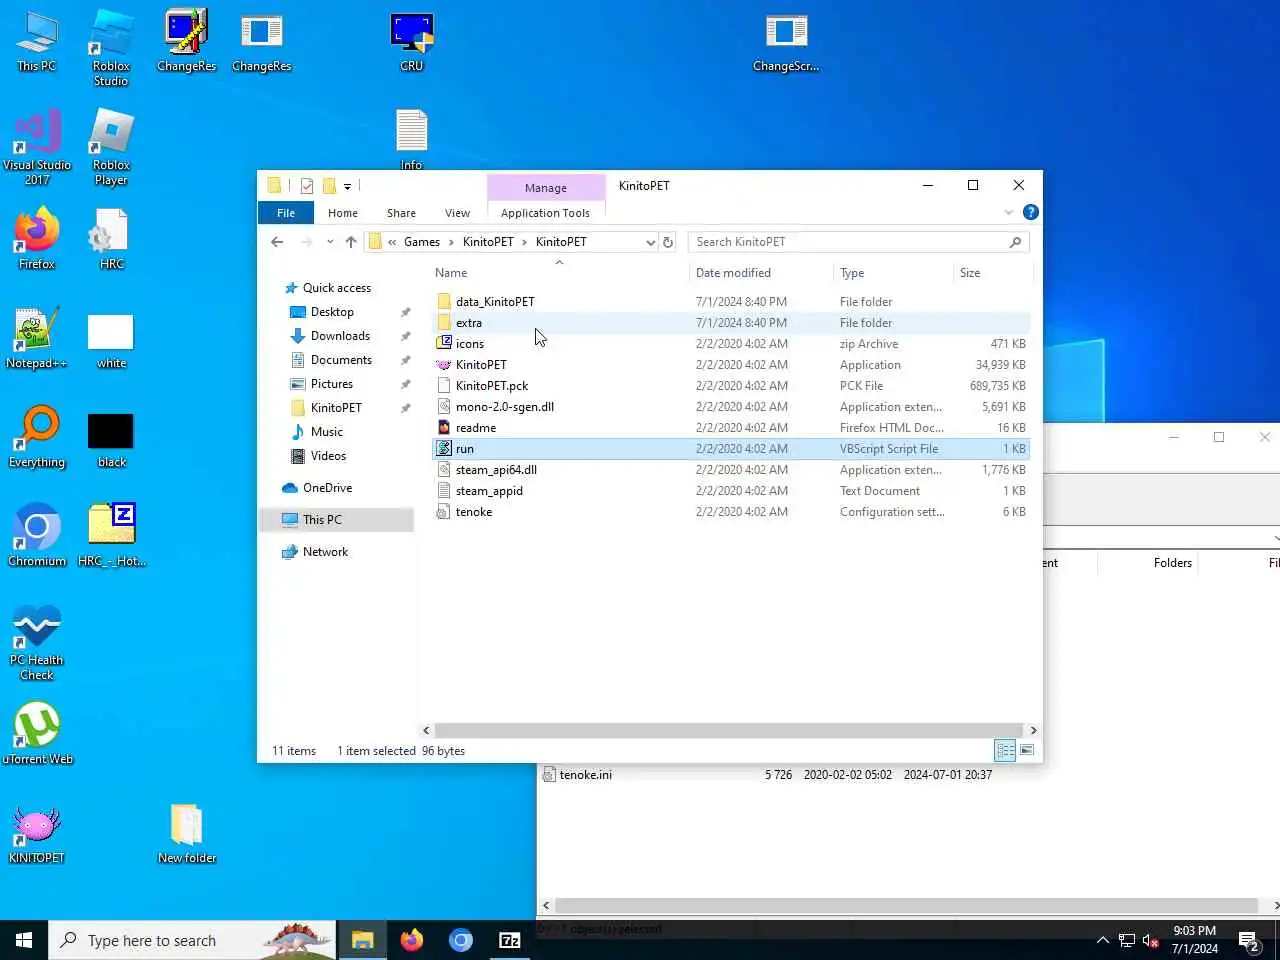1280x960 pixels.
Task: Launch Firefox from the desktop
Action: 37,239
